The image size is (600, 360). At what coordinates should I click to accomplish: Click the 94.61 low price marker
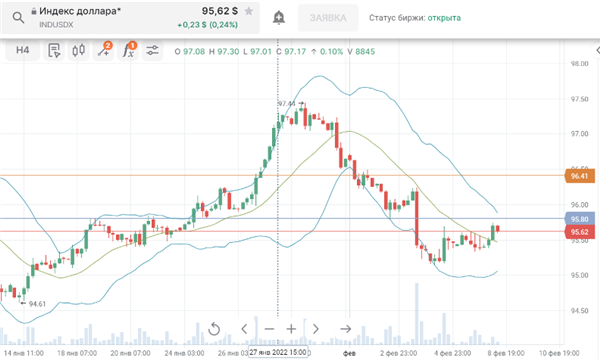[33, 304]
